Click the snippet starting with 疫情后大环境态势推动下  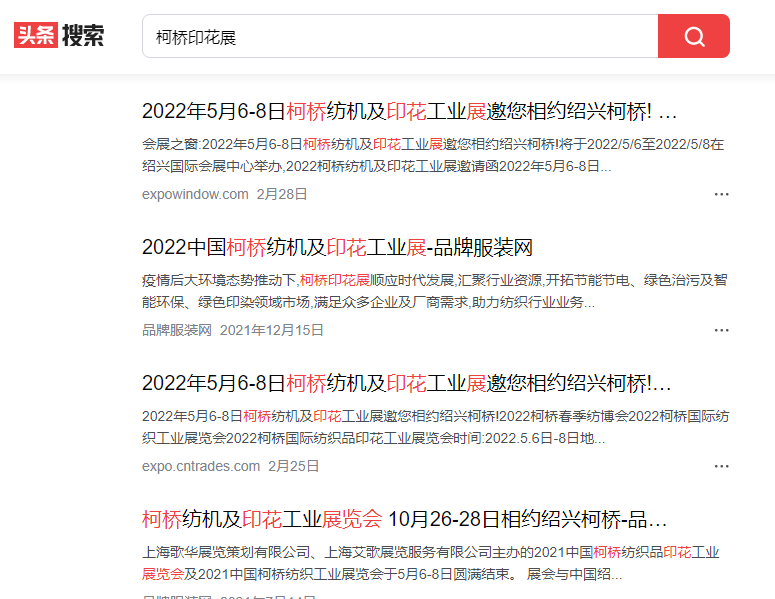click(432, 290)
